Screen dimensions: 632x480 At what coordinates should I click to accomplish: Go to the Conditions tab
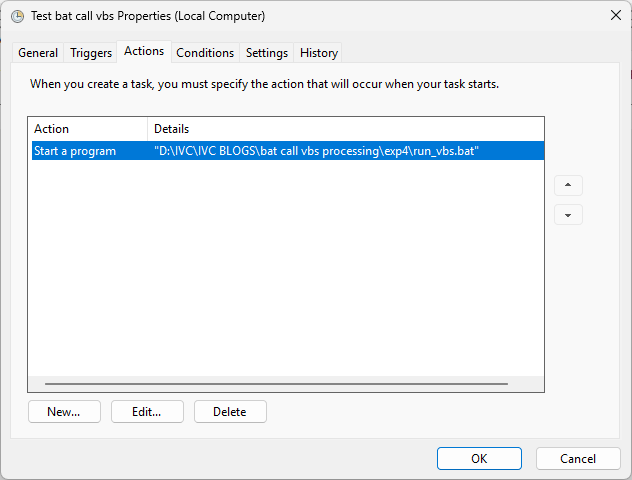(205, 53)
